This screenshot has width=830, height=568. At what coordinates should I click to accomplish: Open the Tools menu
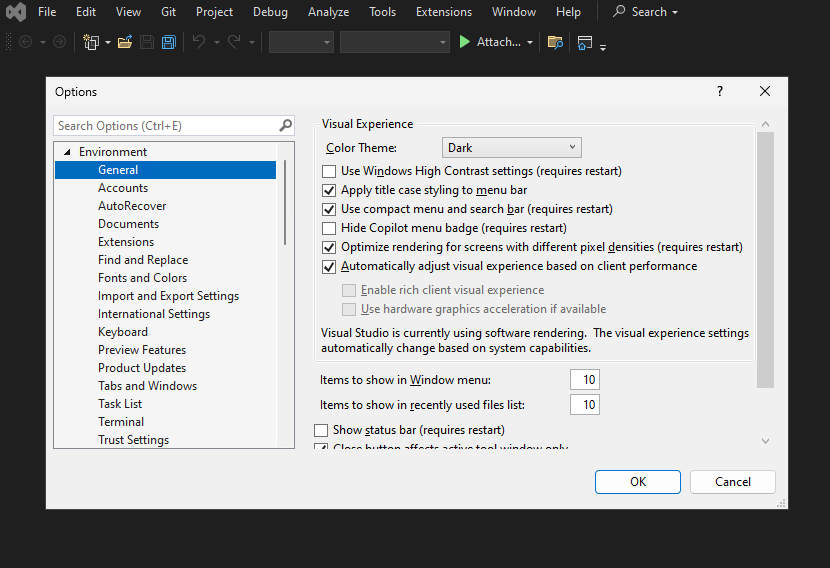click(x=382, y=12)
